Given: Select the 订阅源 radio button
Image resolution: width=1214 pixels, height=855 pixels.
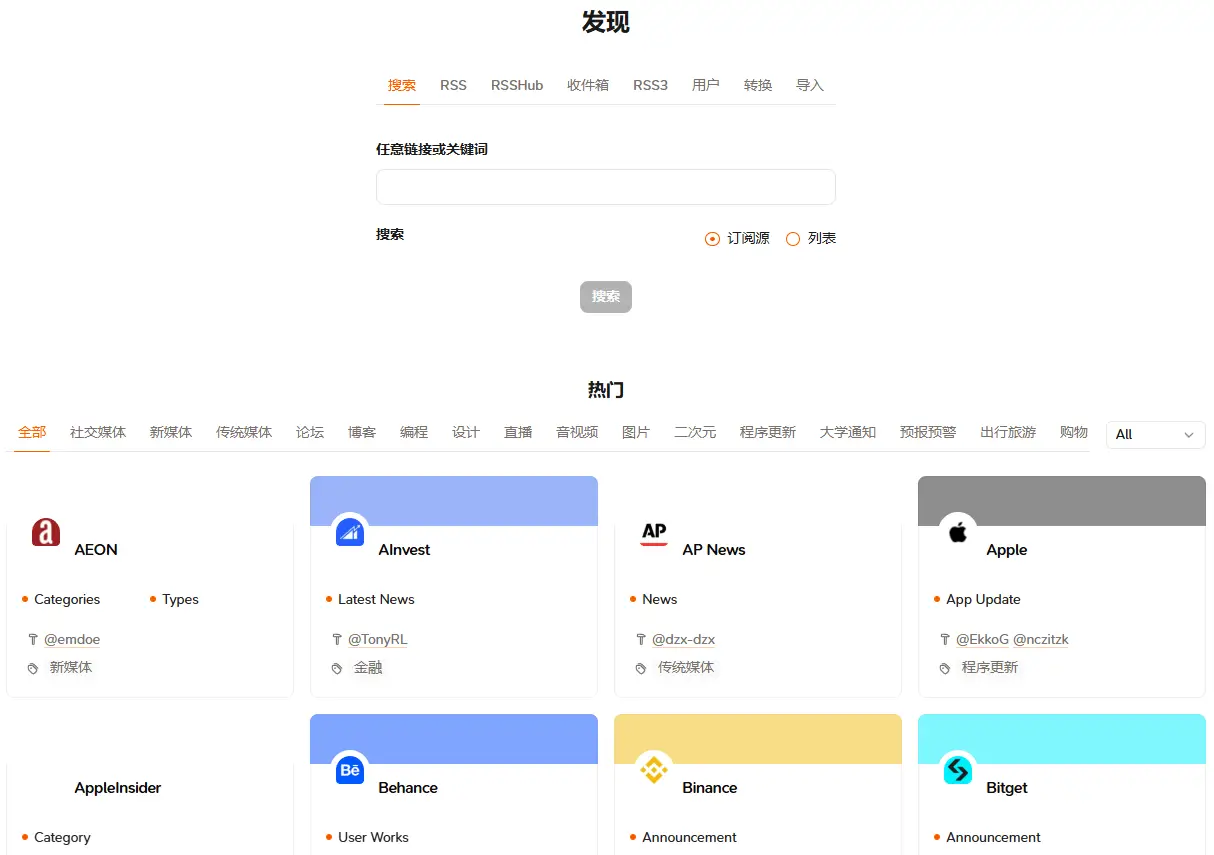Looking at the screenshot, I should (x=712, y=239).
